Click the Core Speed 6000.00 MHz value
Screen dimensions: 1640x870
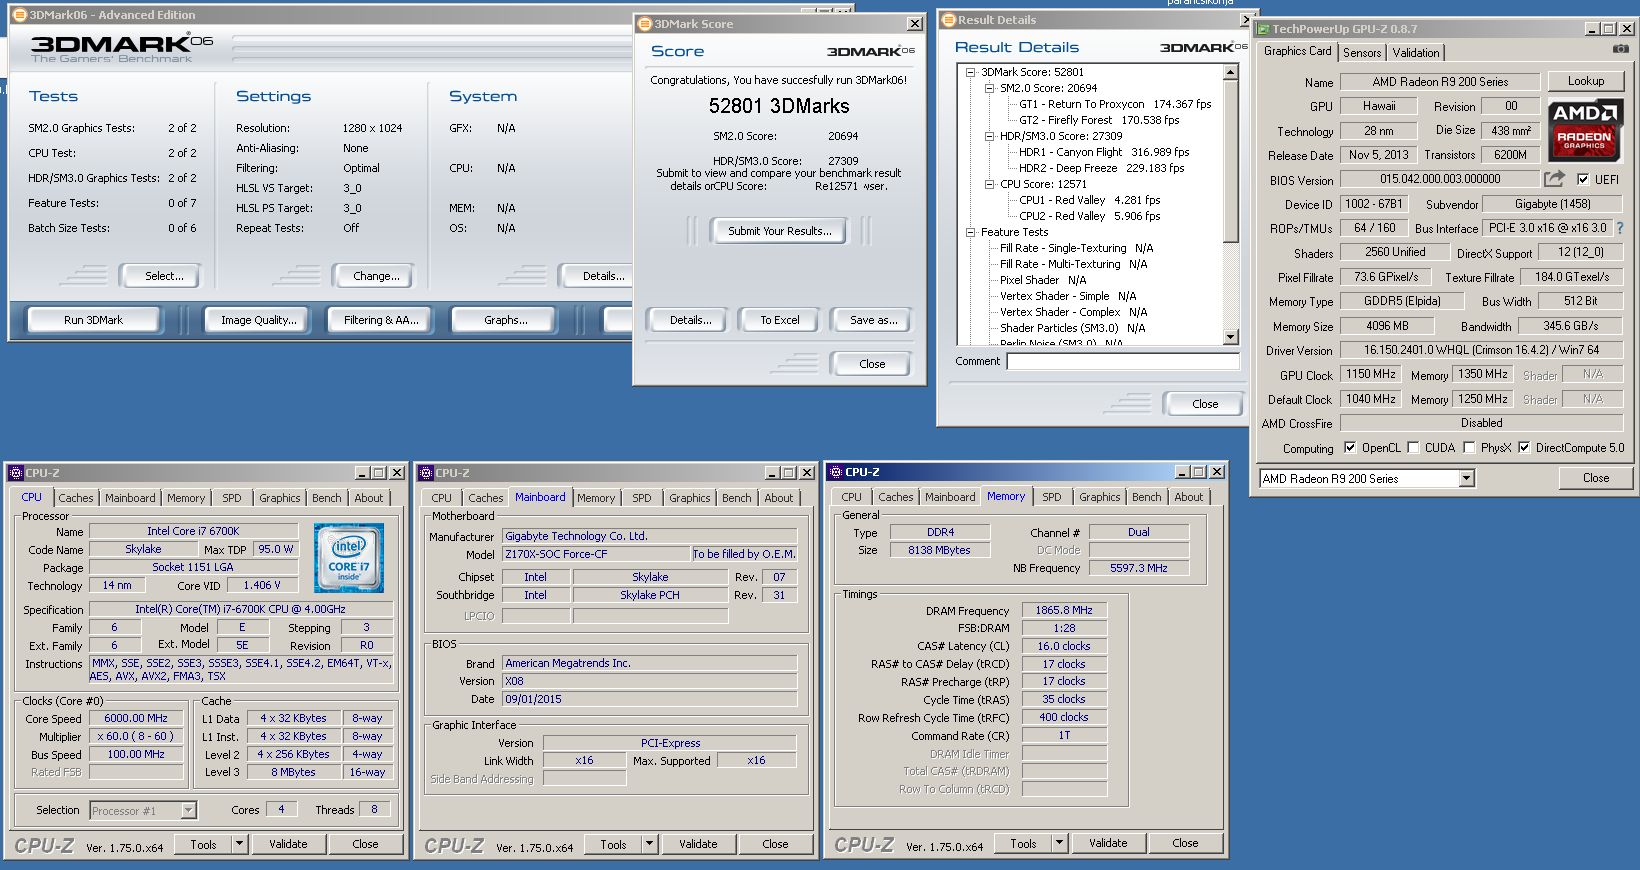pyautogui.click(x=136, y=718)
